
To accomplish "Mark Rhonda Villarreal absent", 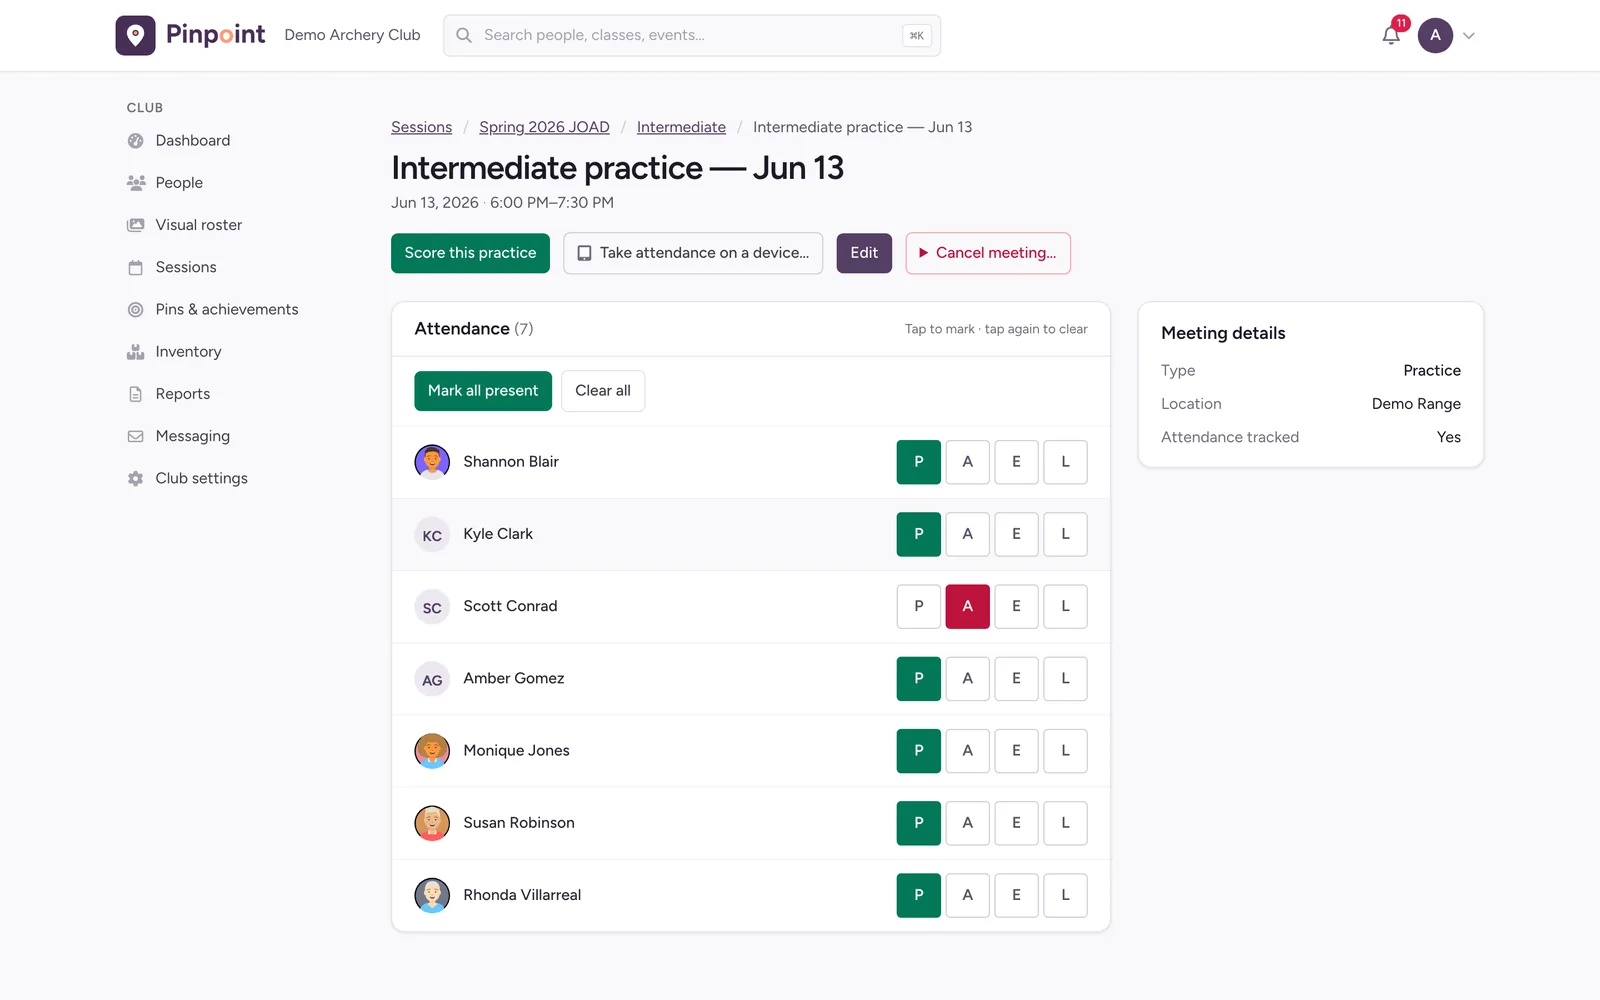I will coord(967,895).
